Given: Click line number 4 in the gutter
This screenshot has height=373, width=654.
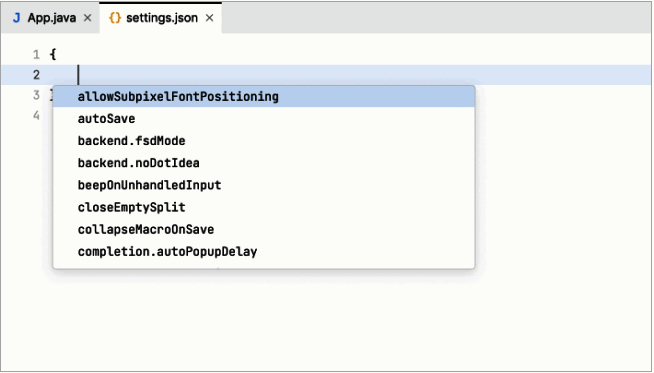Looking at the screenshot, I should coord(36,115).
